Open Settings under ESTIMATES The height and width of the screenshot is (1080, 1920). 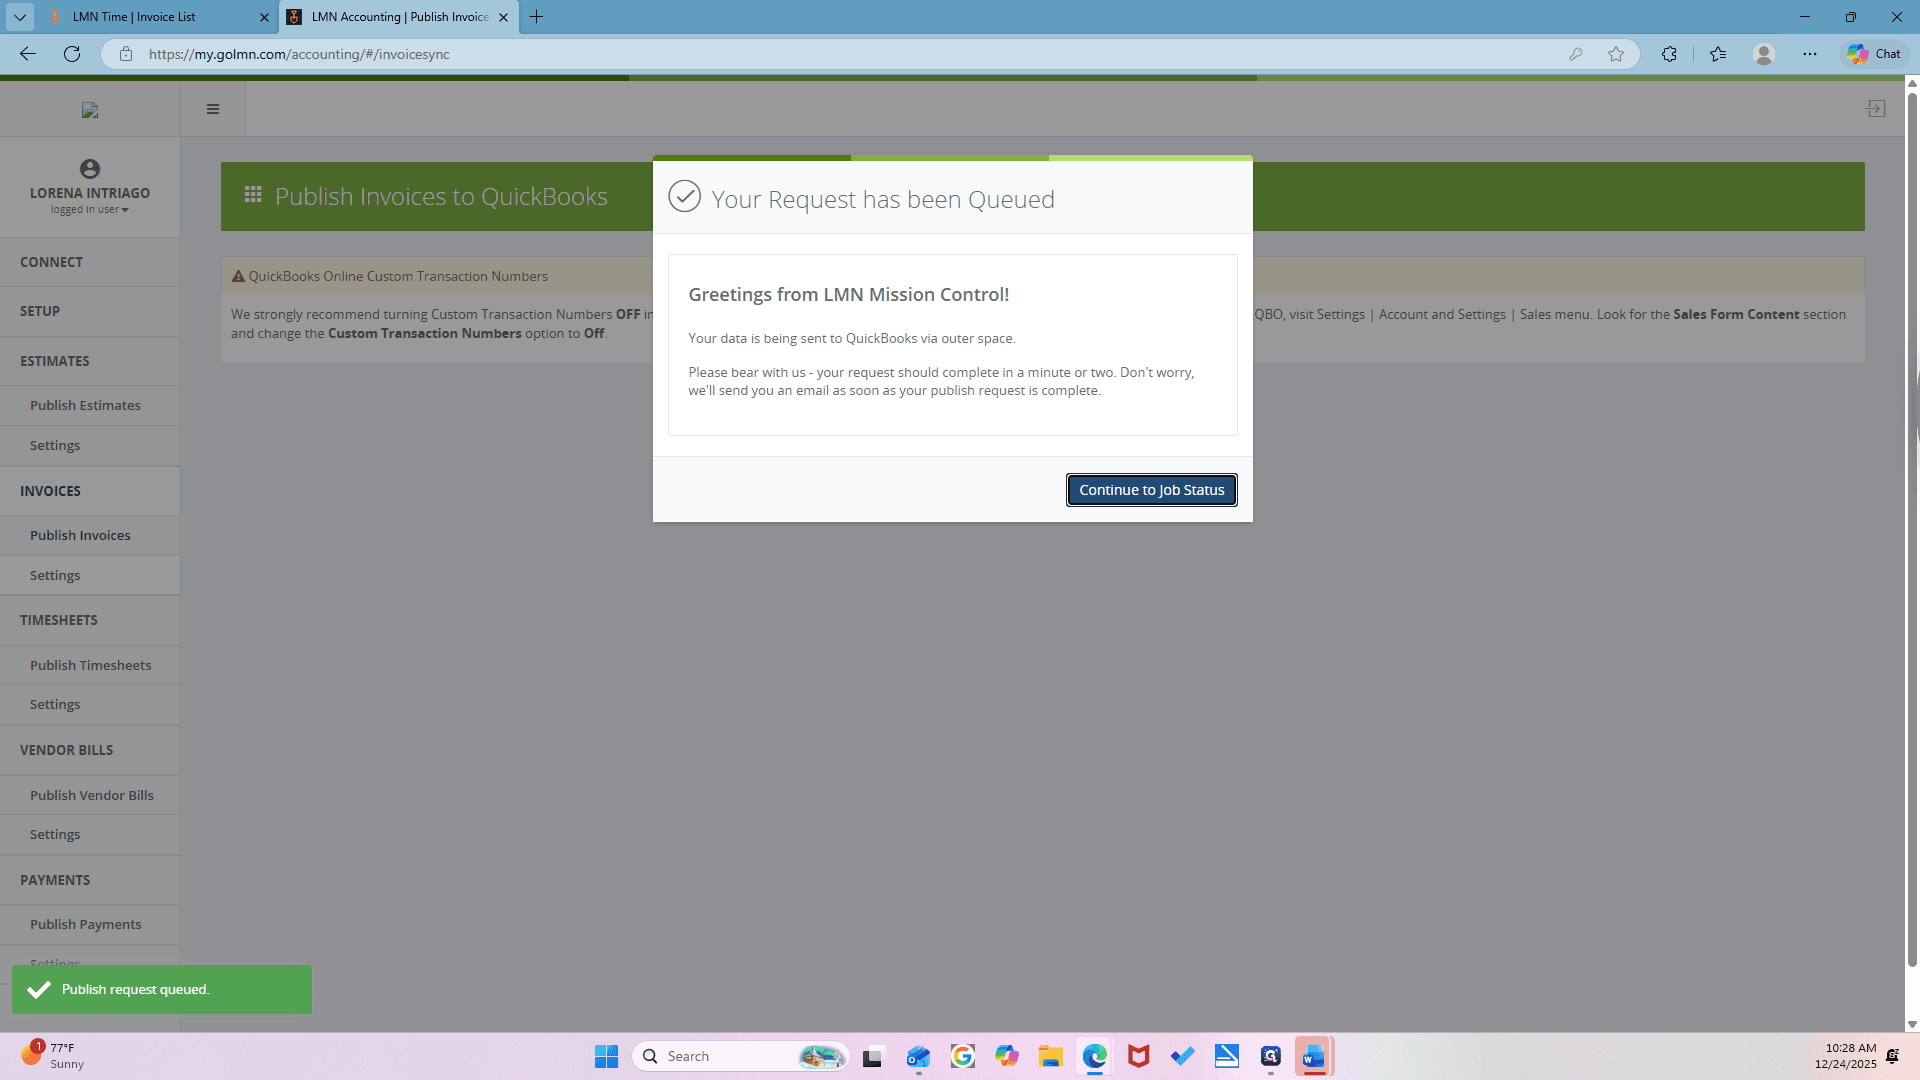pos(90,445)
